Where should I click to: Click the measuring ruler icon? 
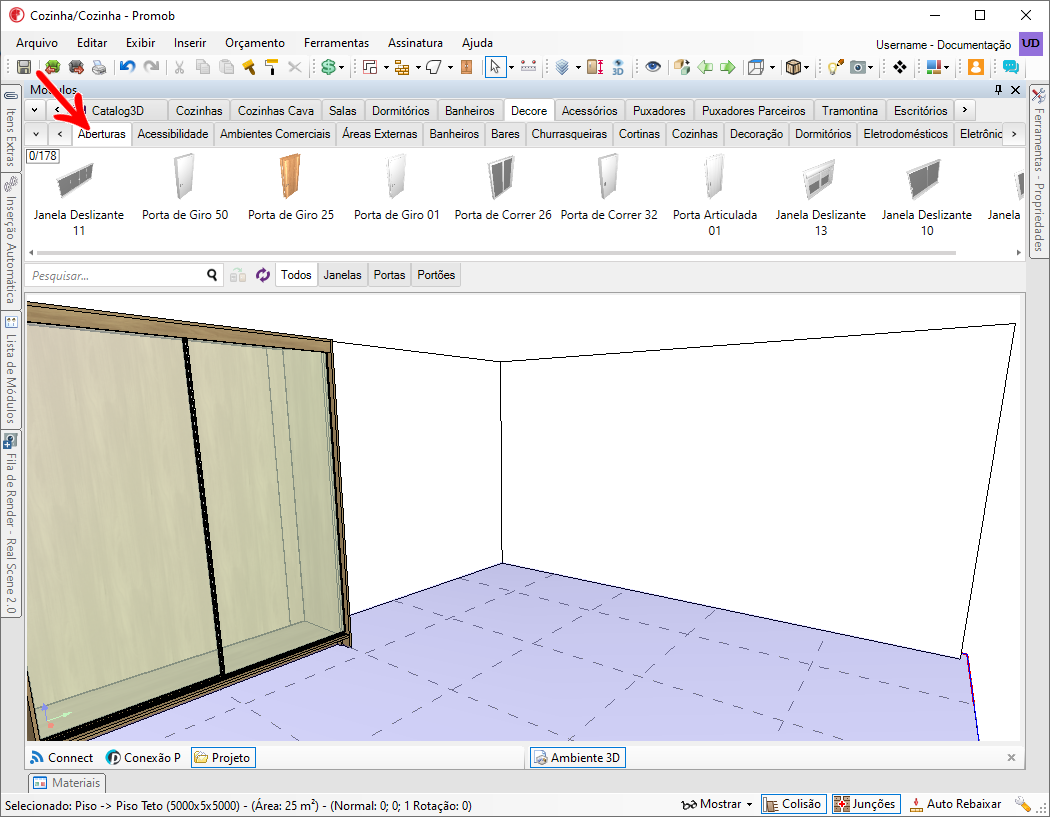(x=528, y=67)
